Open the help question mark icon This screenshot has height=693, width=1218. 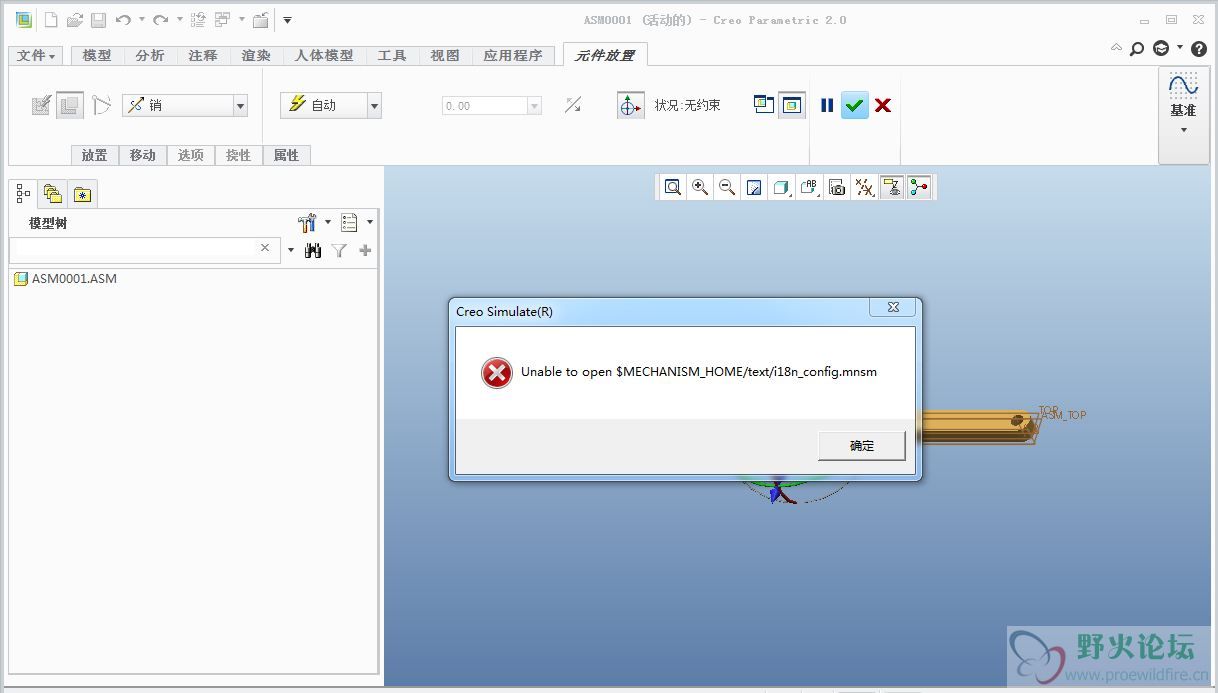(1199, 48)
